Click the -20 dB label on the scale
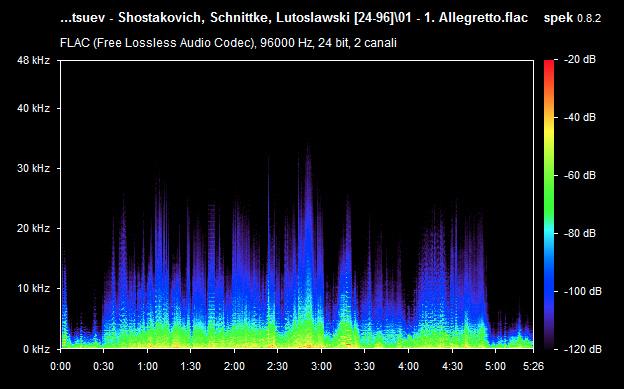The height and width of the screenshot is (389, 624). tap(580, 60)
